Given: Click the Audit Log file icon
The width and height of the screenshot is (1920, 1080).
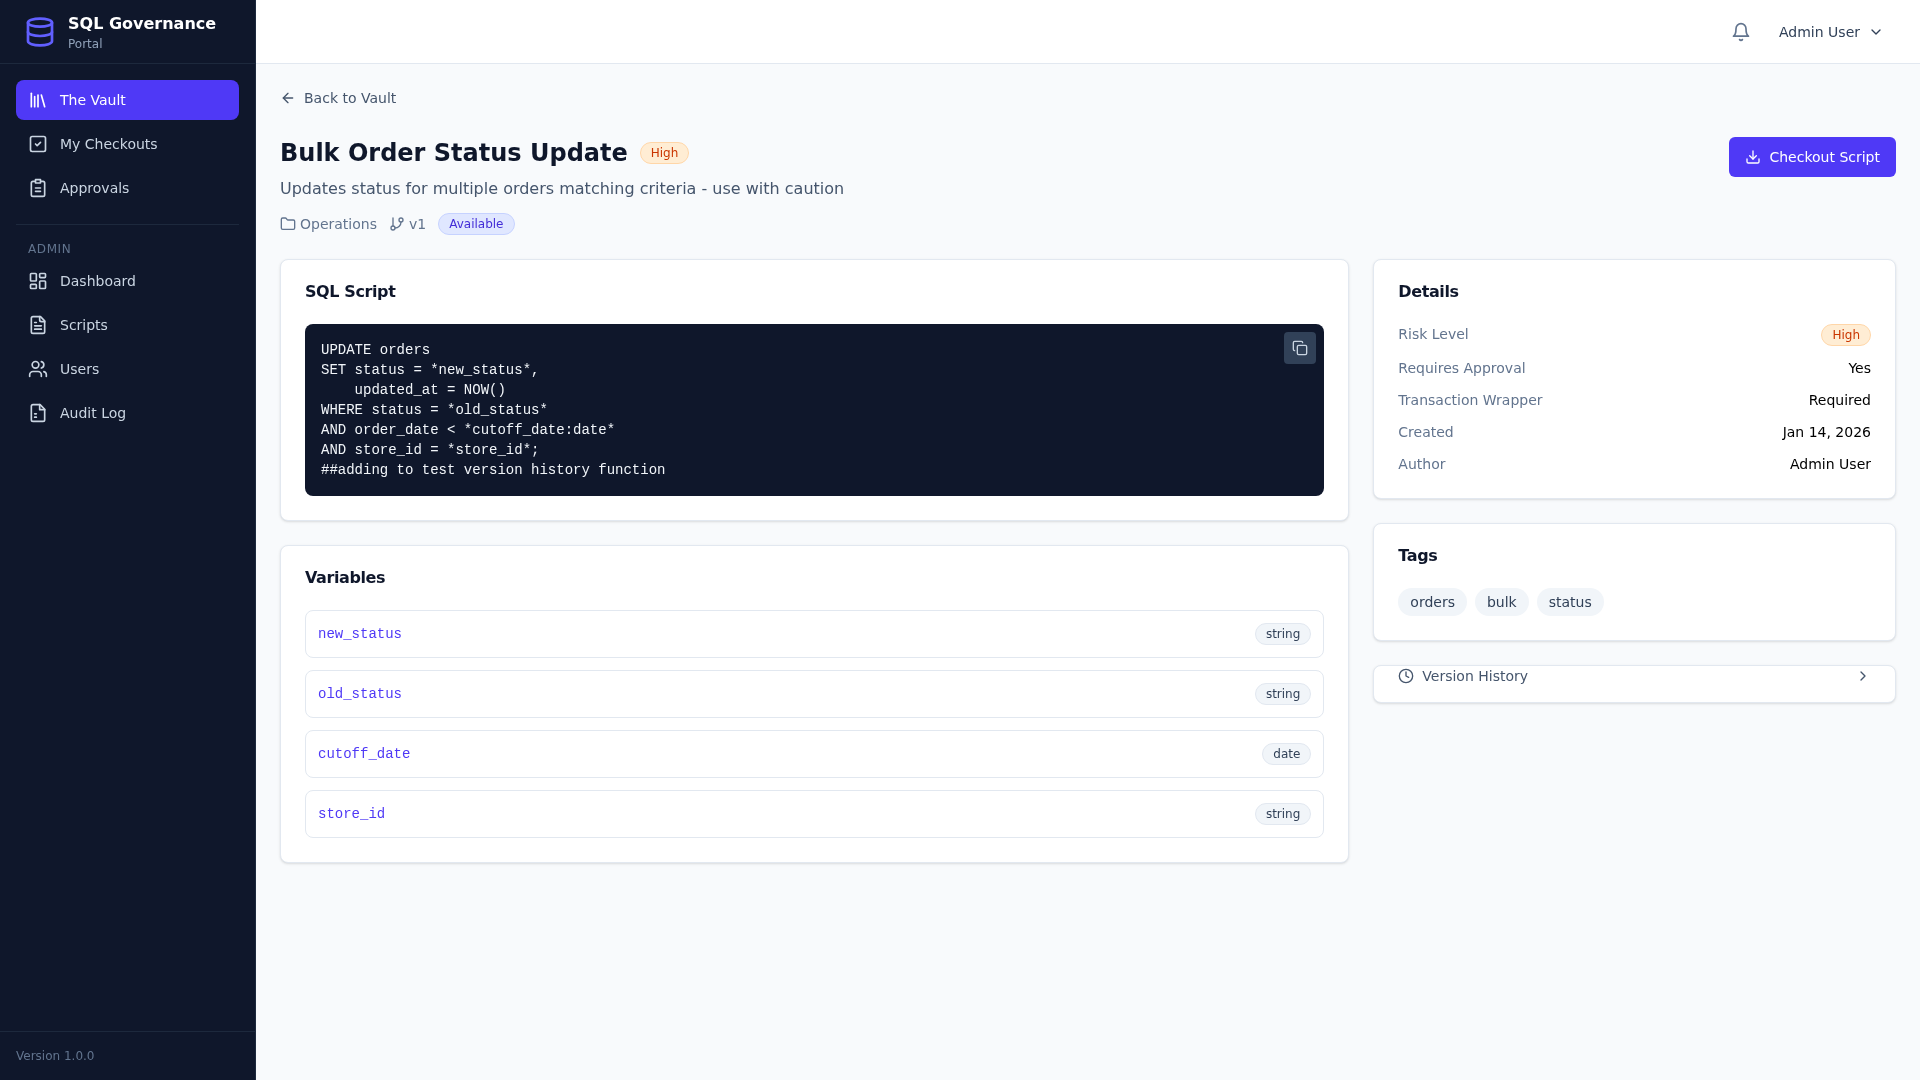Looking at the screenshot, I should pos(38,413).
